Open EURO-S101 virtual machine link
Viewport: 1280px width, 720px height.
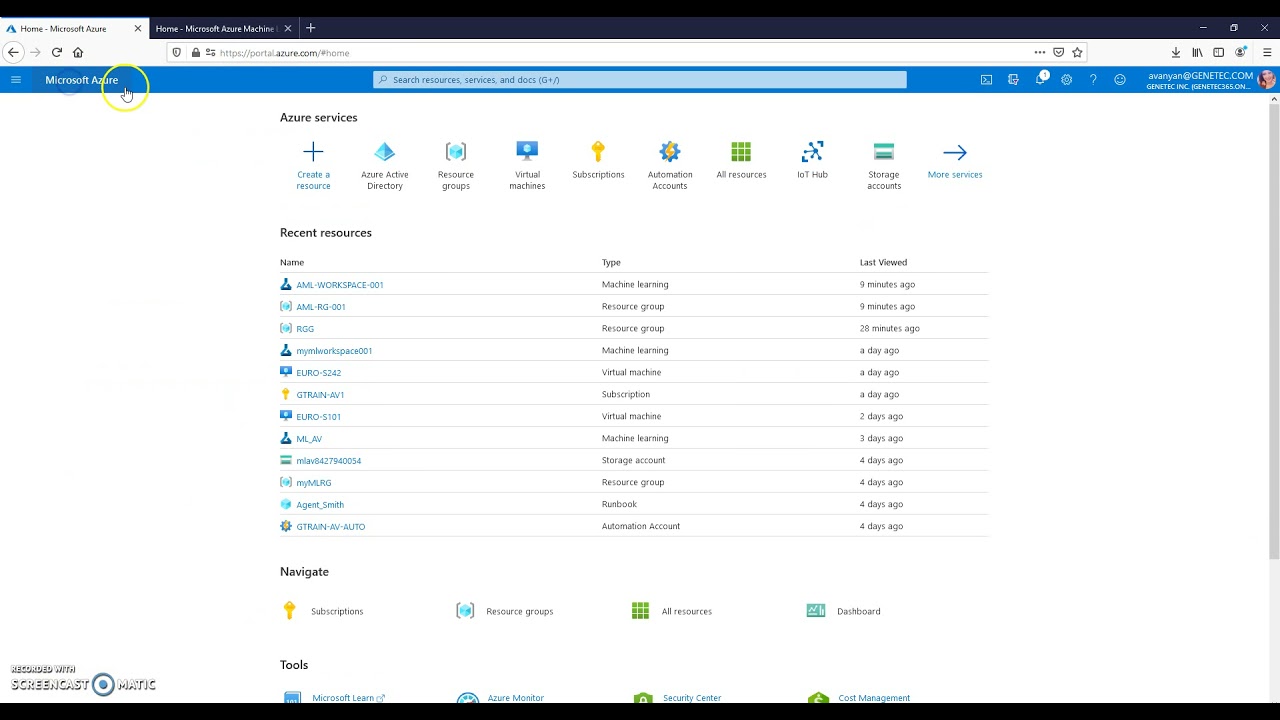pos(318,417)
